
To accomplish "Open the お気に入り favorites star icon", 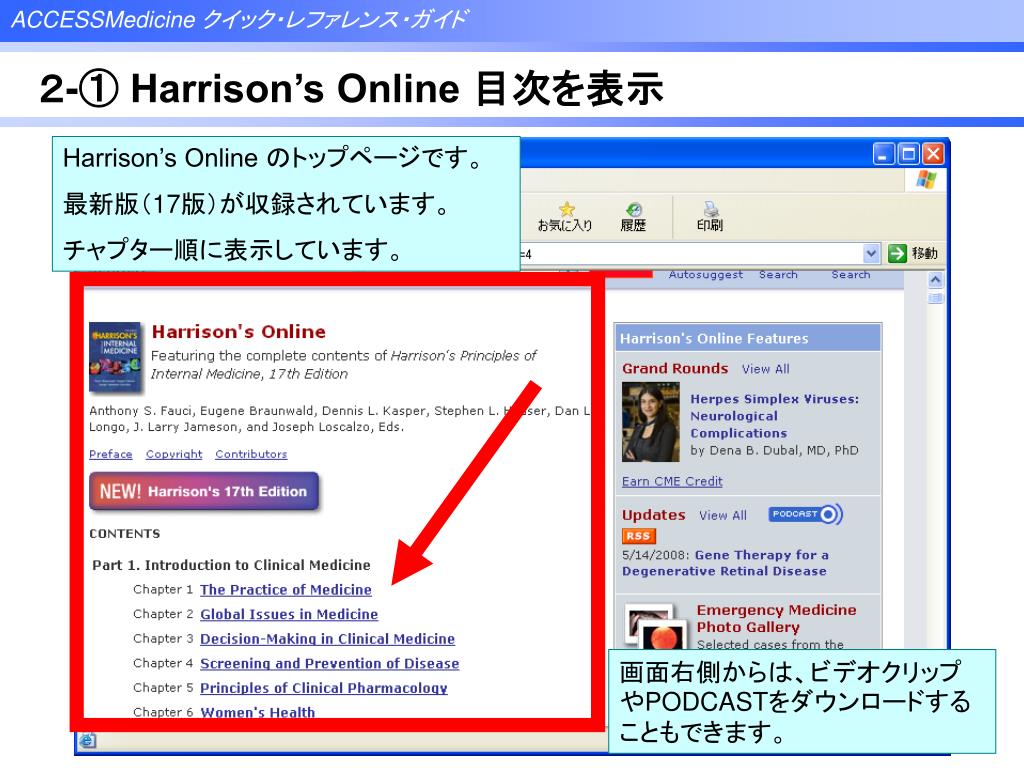I will 566,210.
